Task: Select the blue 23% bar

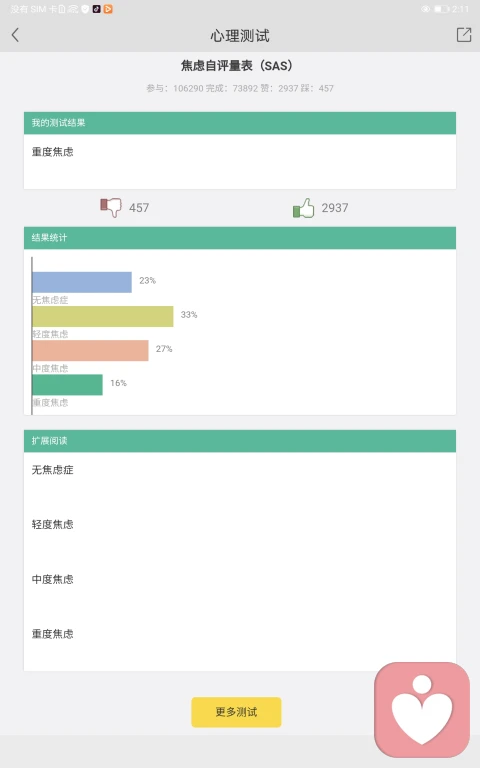Action: pyautogui.click(x=82, y=282)
